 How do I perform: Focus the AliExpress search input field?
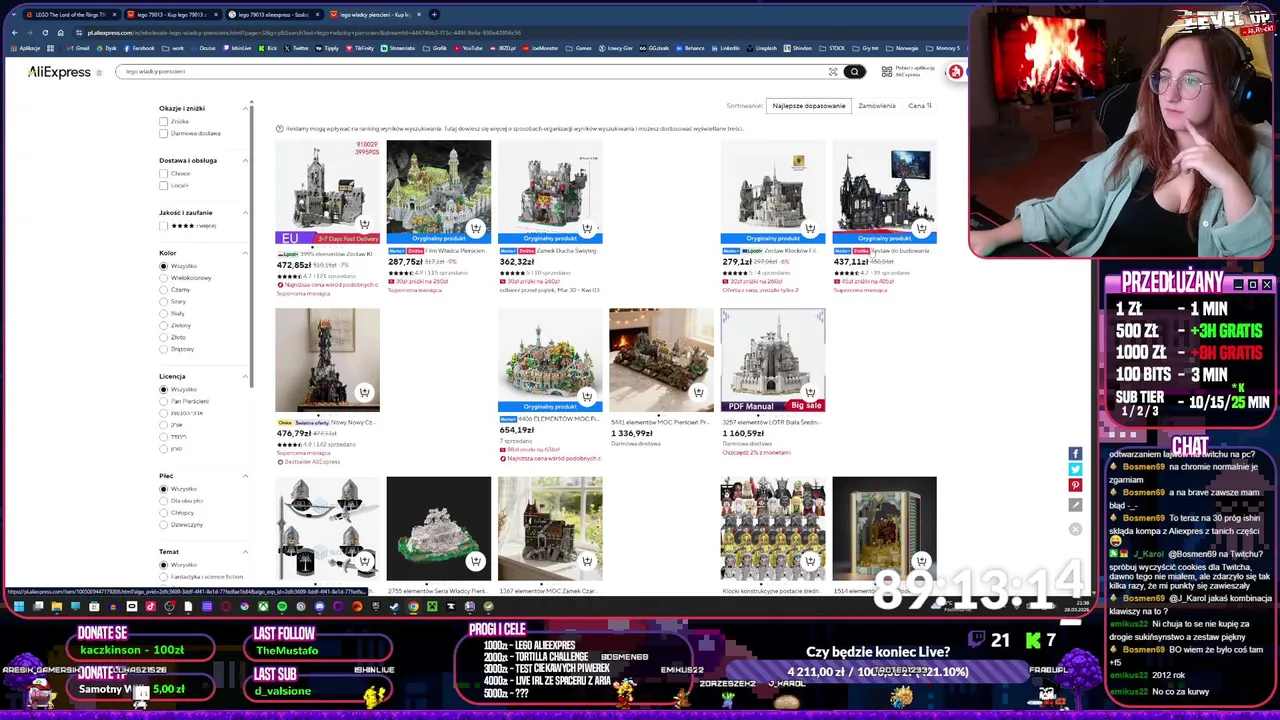click(470, 72)
